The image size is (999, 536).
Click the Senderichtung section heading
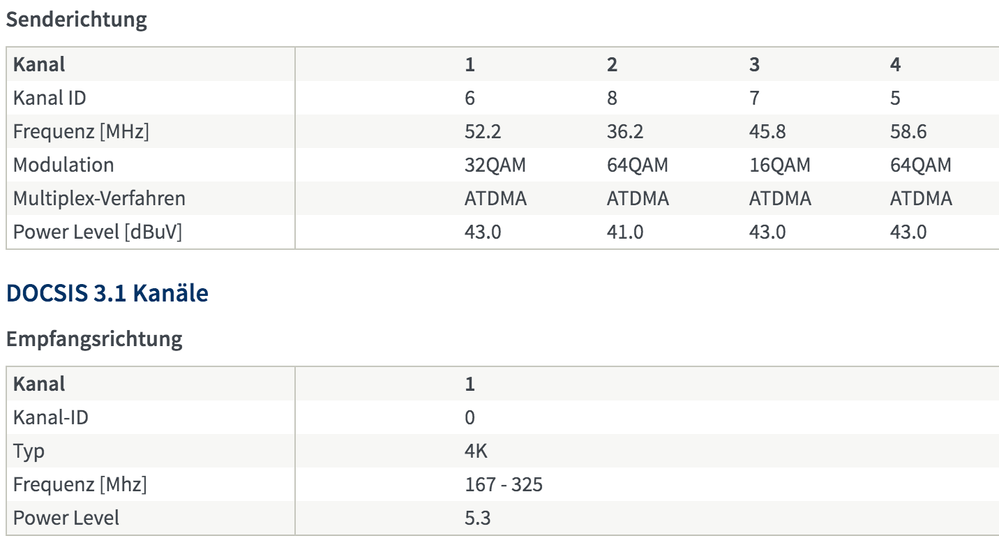pos(76,19)
